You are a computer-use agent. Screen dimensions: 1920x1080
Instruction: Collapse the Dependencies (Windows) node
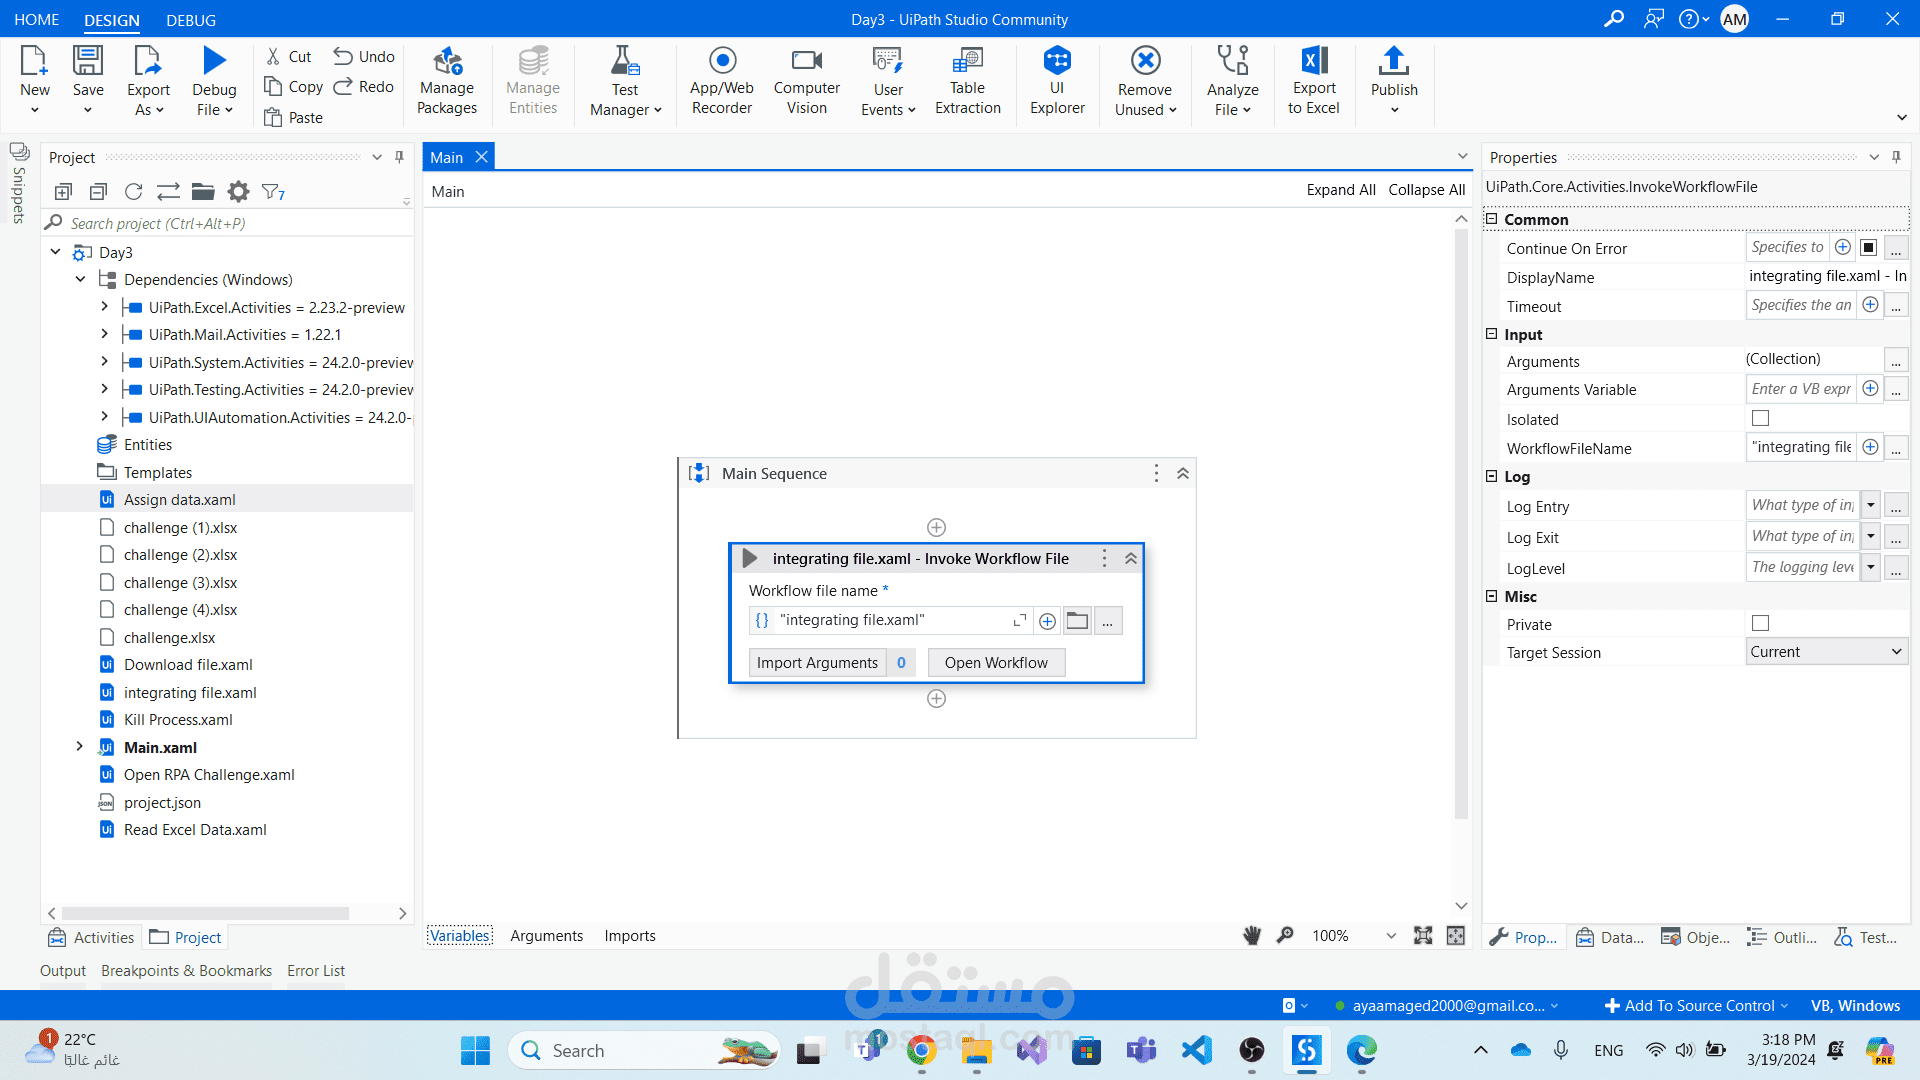click(80, 279)
